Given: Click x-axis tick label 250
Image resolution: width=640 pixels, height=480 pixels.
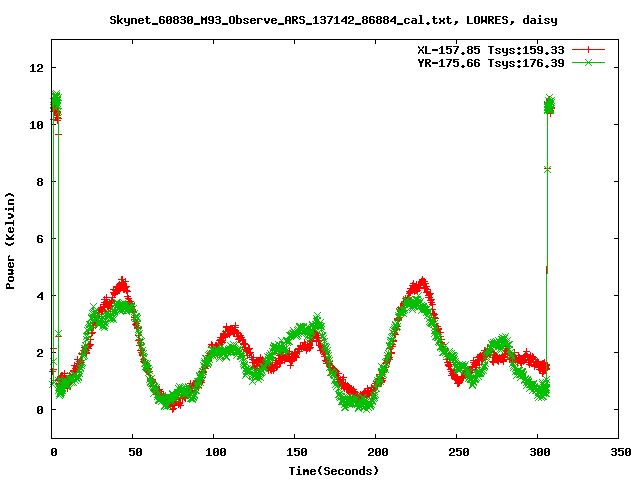Looking at the screenshot, I should (x=458, y=452).
